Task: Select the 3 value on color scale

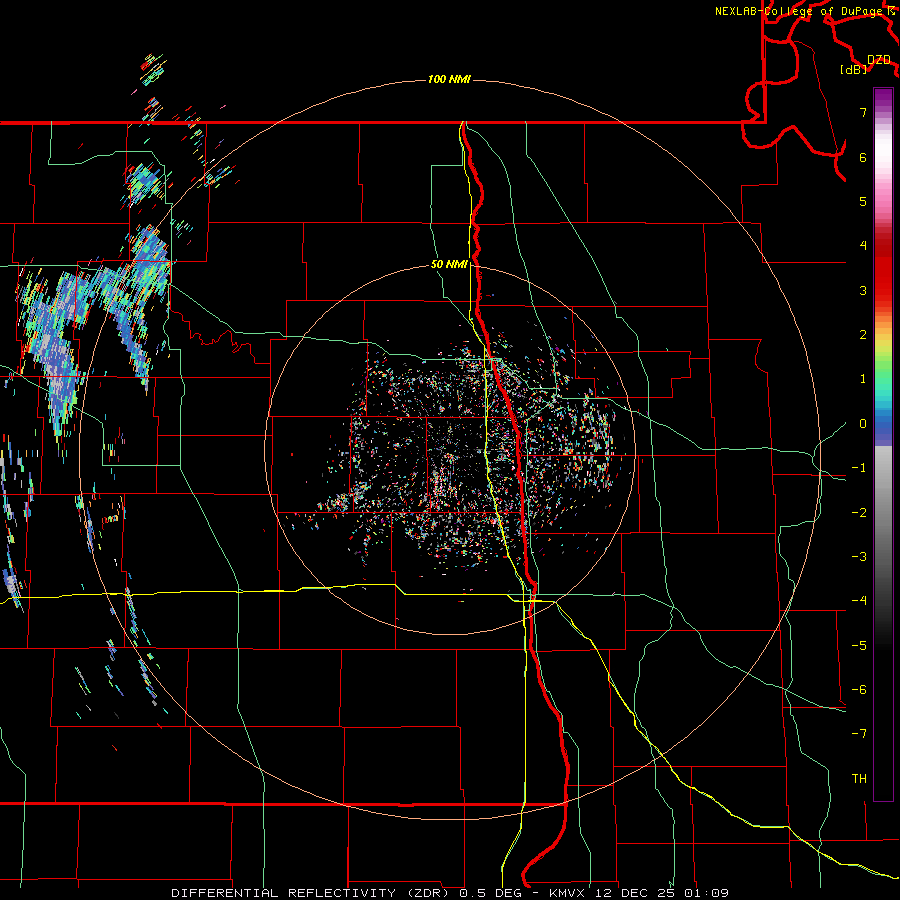Action: click(x=863, y=290)
